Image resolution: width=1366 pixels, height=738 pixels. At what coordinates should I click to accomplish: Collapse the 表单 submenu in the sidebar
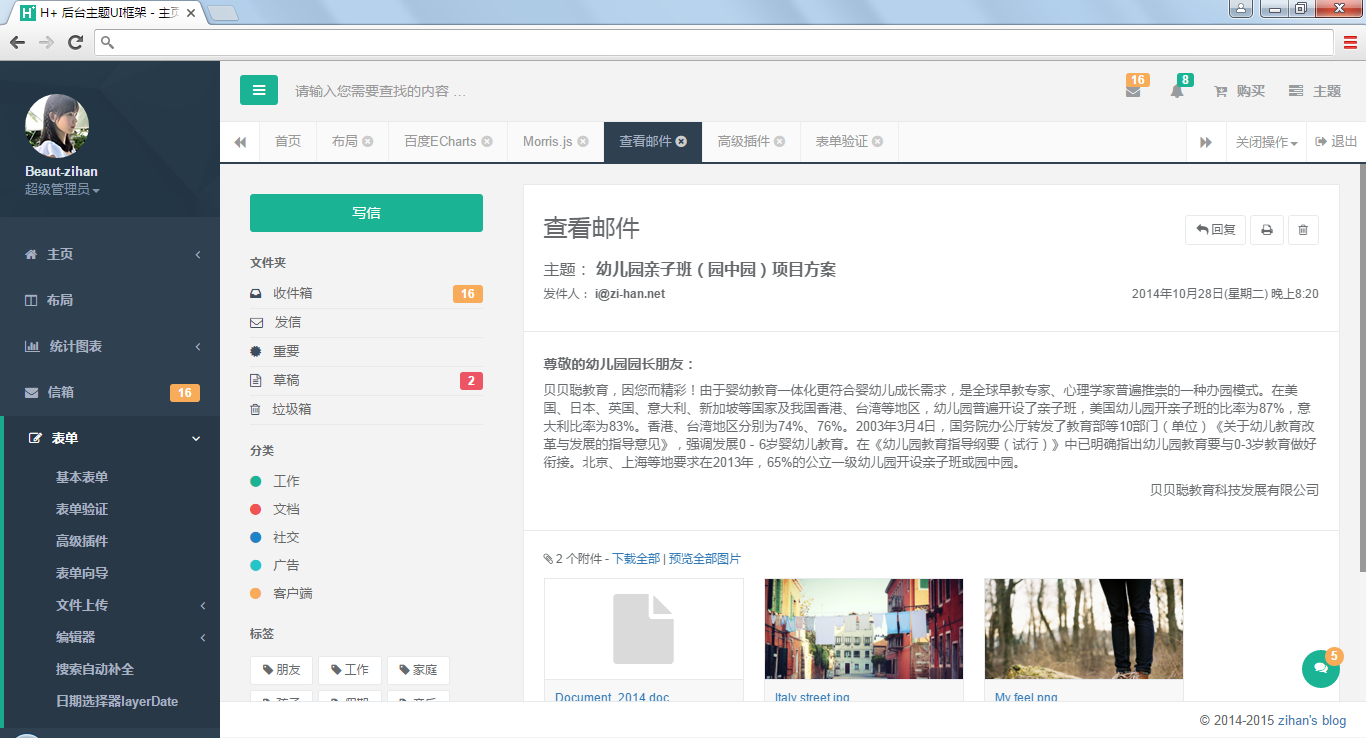pyautogui.click(x=110, y=438)
